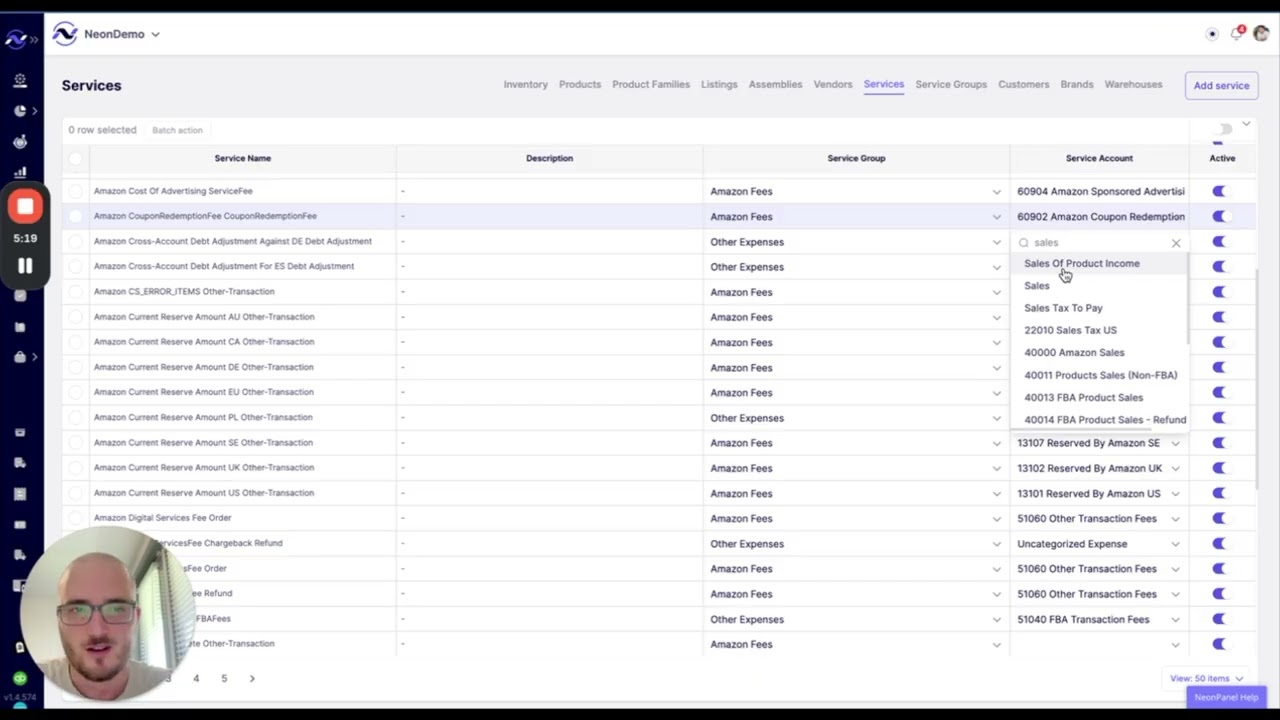Expand the 13107 Reserved By Amazon SE account dropdown

(1176, 443)
